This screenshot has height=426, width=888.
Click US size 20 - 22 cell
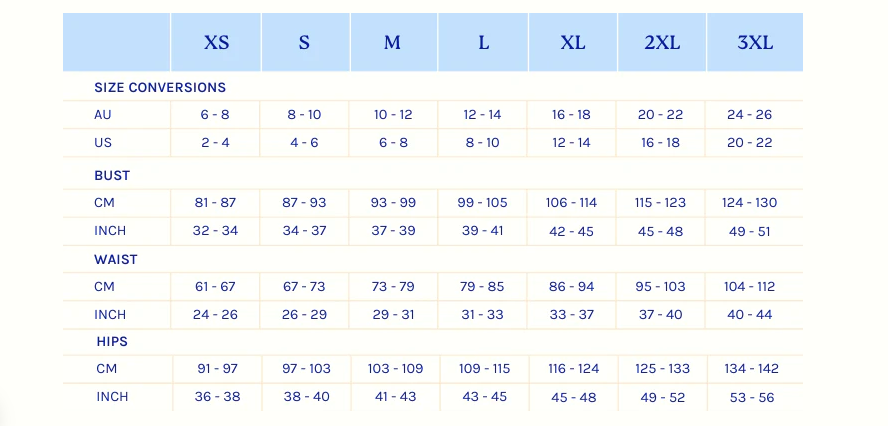[750, 143]
